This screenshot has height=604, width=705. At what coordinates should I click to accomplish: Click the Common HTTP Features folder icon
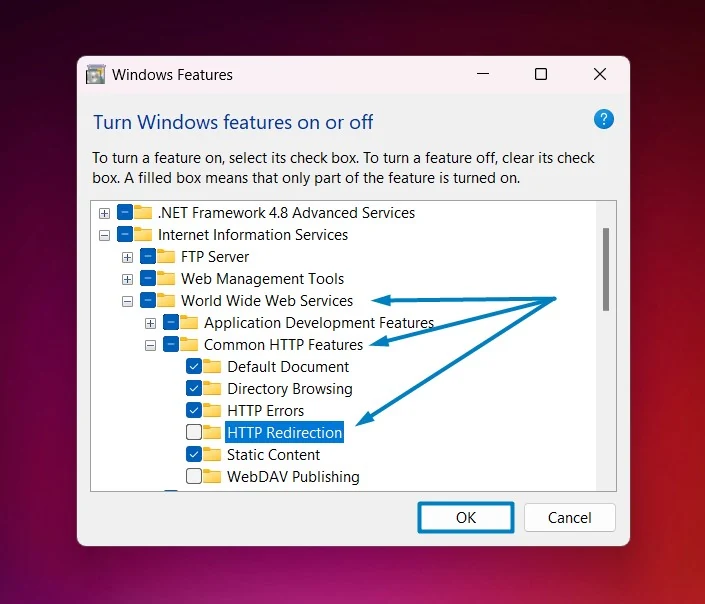tap(189, 344)
